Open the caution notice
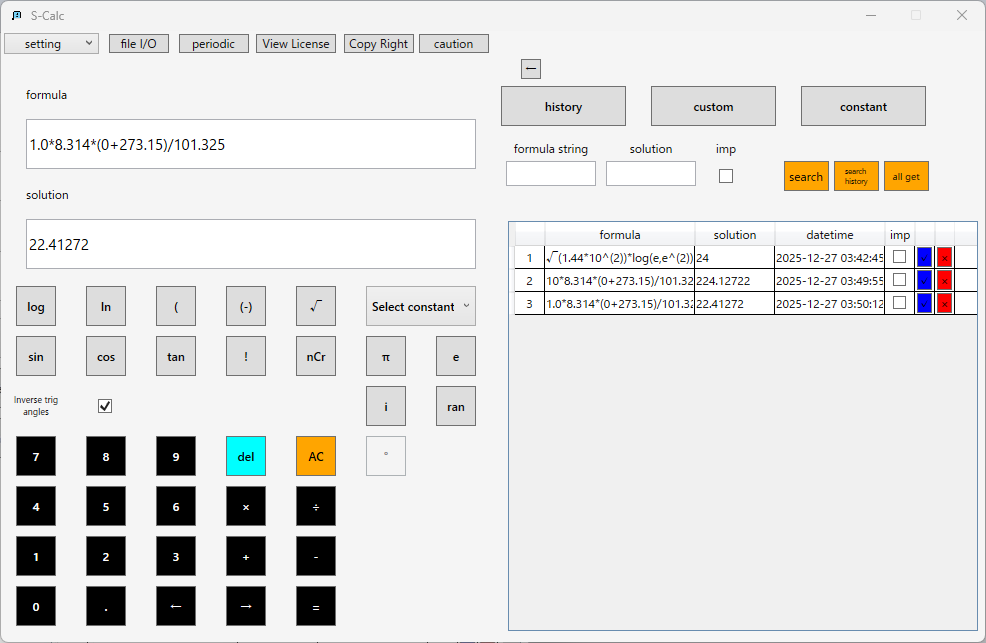The image size is (986, 643). 453,43
